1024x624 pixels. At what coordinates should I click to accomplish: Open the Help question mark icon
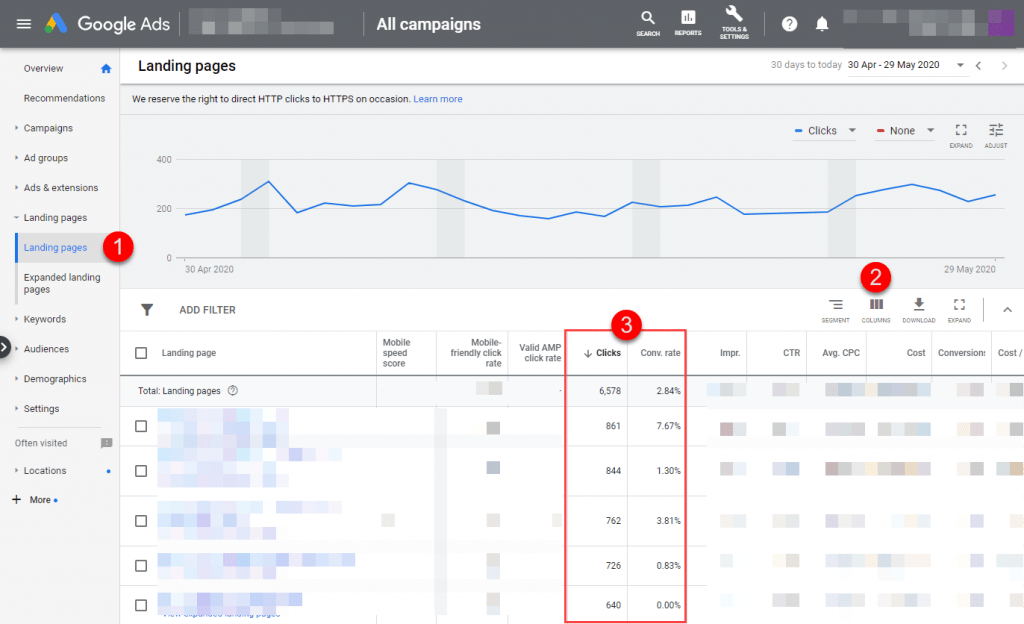(790, 24)
